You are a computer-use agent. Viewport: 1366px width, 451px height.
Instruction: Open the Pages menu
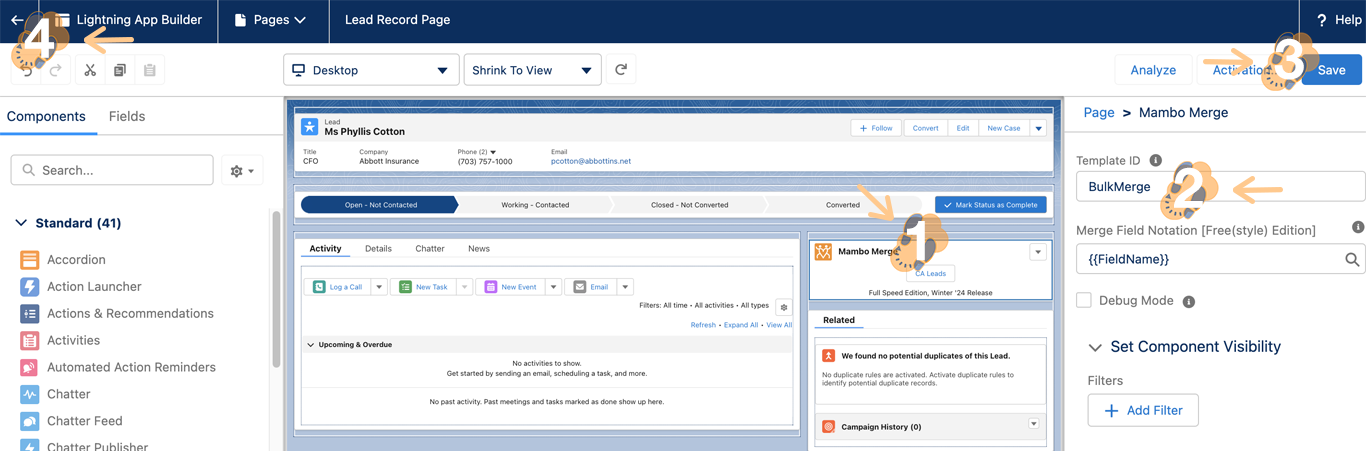point(270,20)
